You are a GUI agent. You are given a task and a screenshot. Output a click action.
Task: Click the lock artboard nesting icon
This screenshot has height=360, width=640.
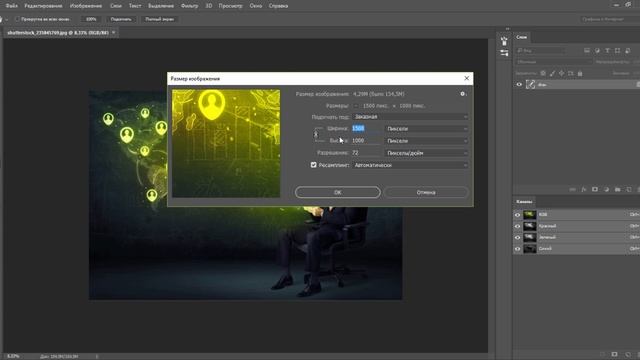571,73
